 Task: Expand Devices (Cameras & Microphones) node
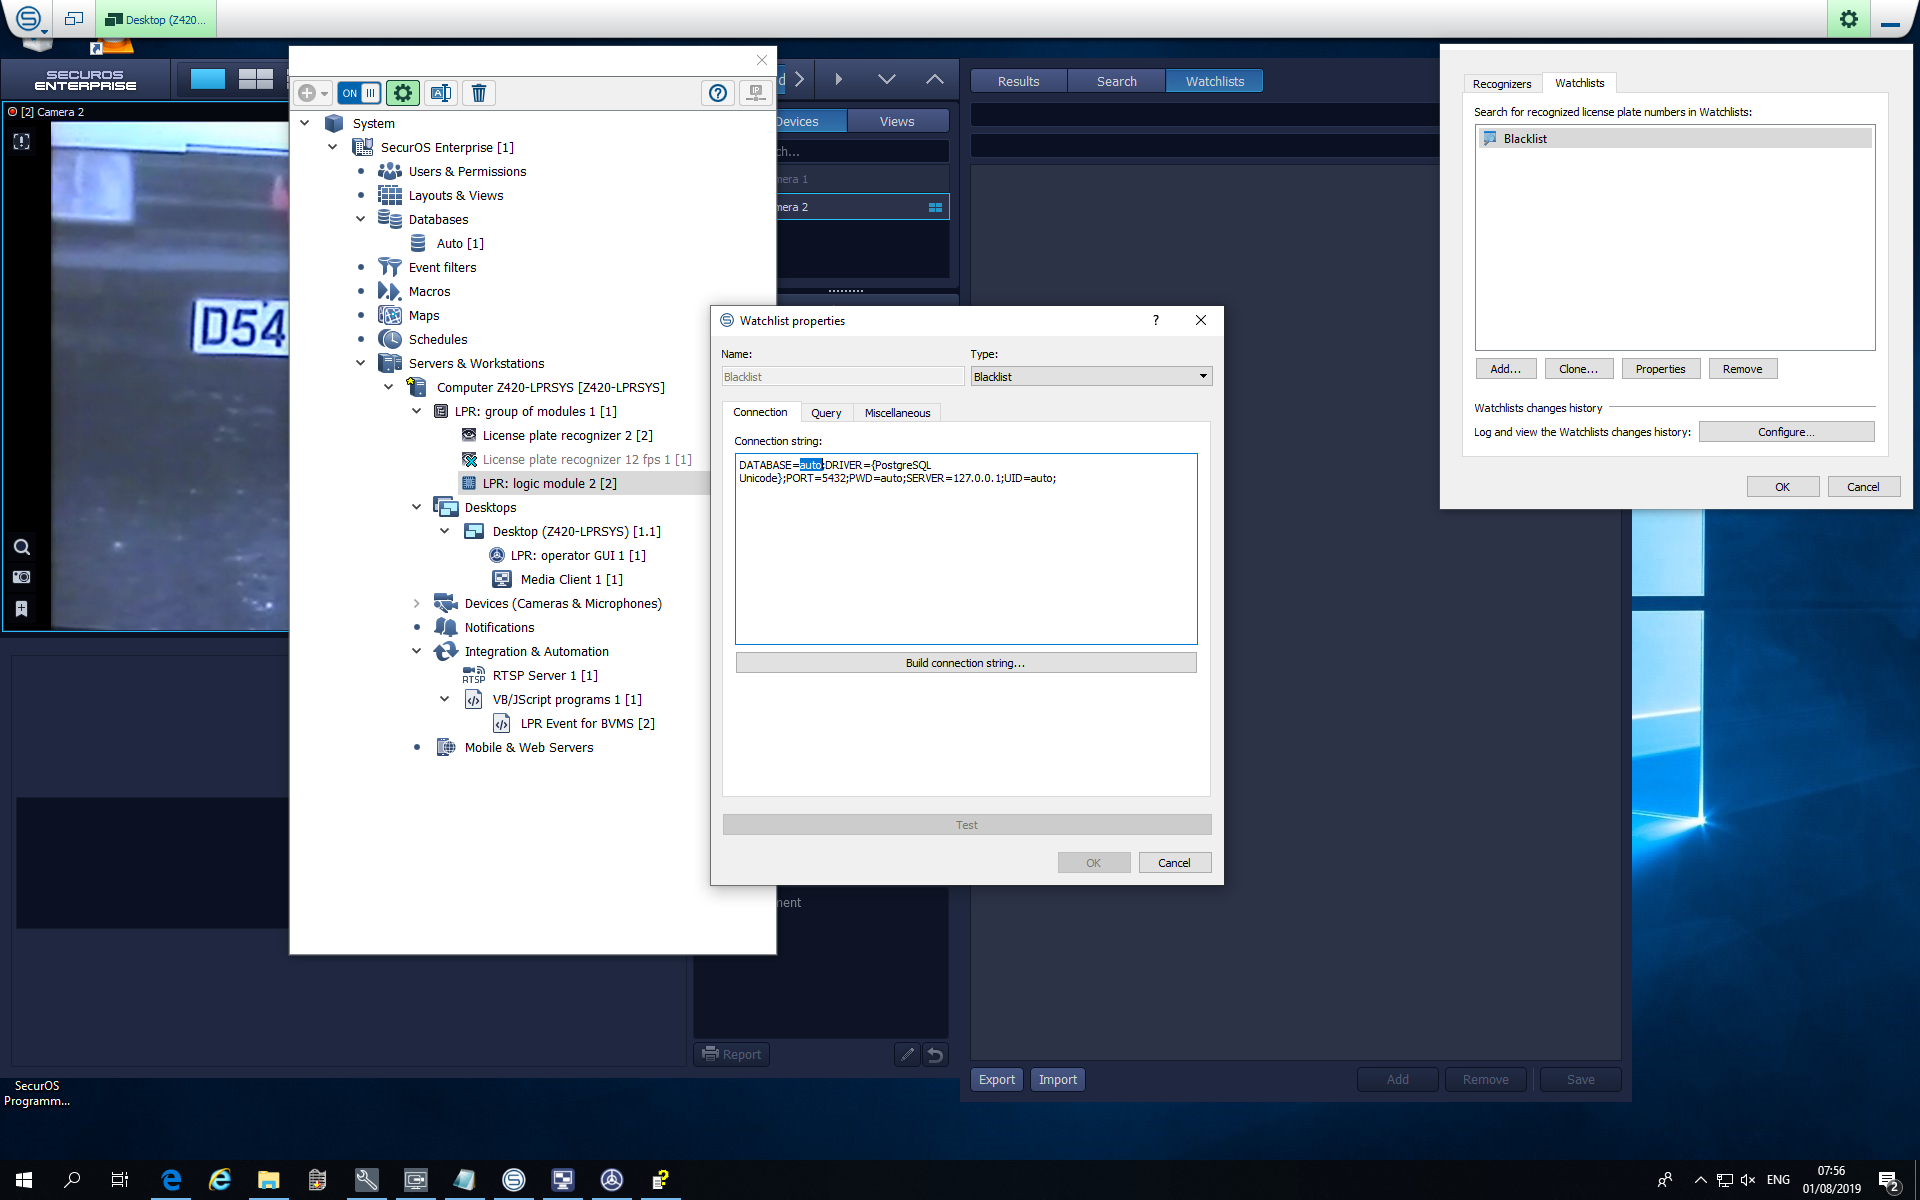click(x=417, y=603)
